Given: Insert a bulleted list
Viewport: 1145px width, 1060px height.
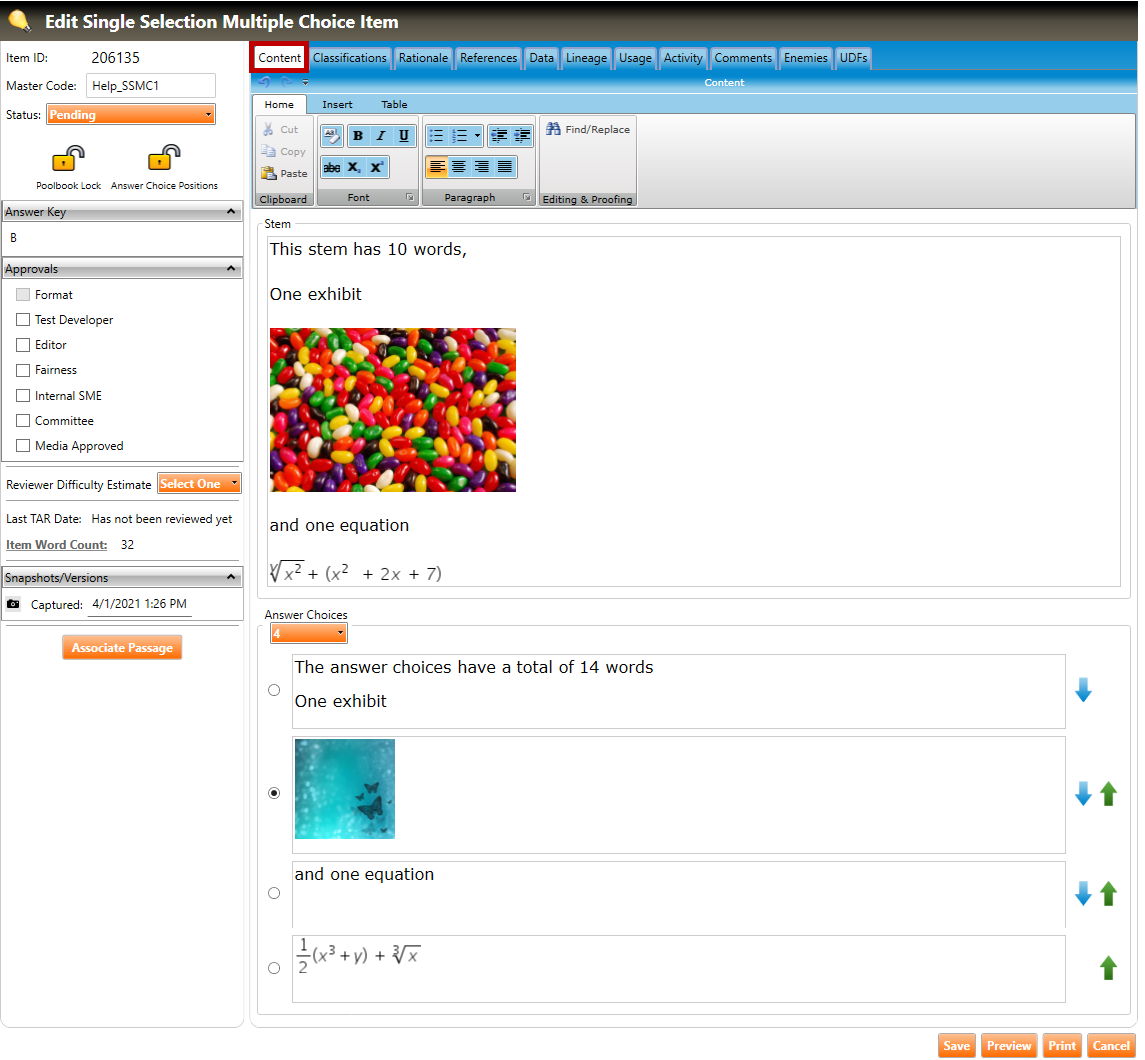Looking at the screenshot, I should [436, 136].
